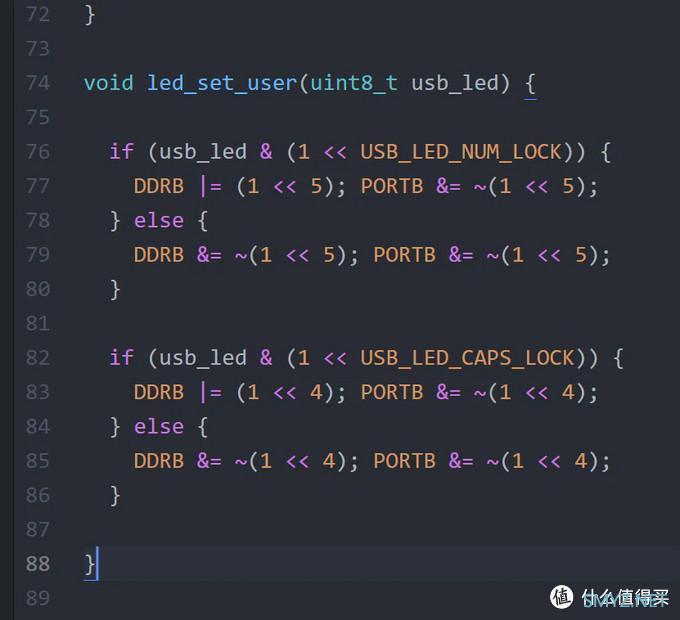Screen dimensions: 680x620
Task: Click closing brace on line 80
Action: [115, 290]
